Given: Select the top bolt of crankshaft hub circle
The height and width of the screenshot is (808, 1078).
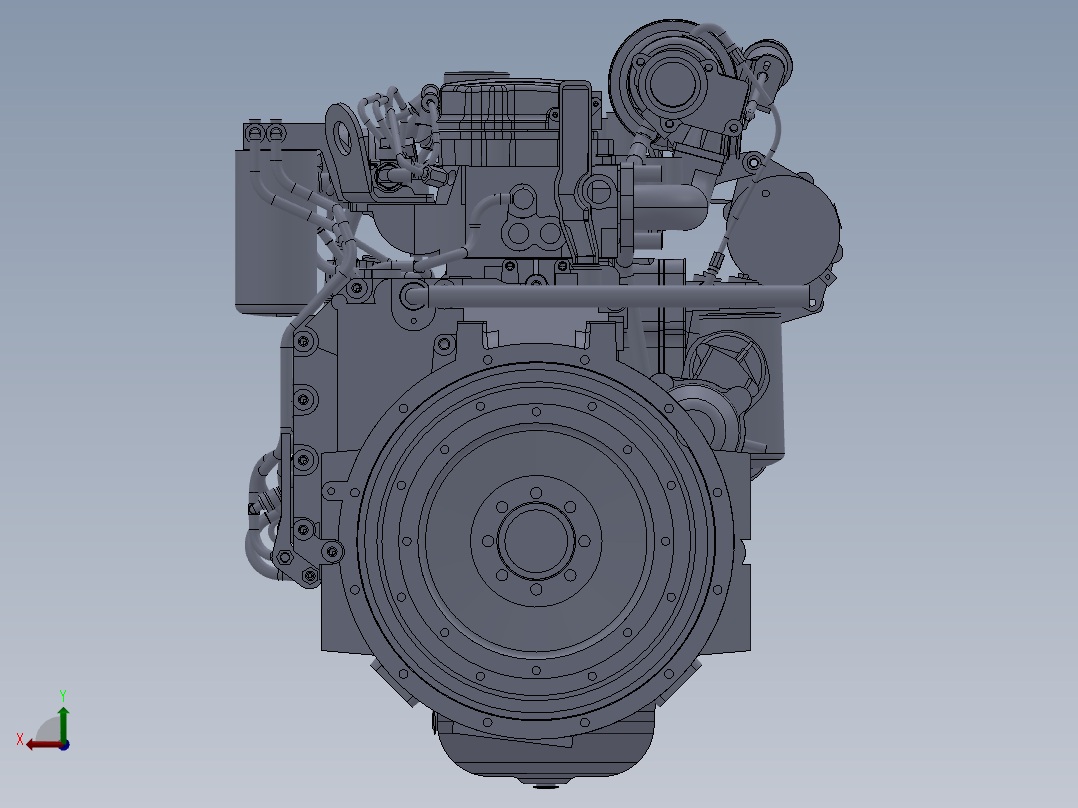Looking at the screenshot, I should coord(536,493).
